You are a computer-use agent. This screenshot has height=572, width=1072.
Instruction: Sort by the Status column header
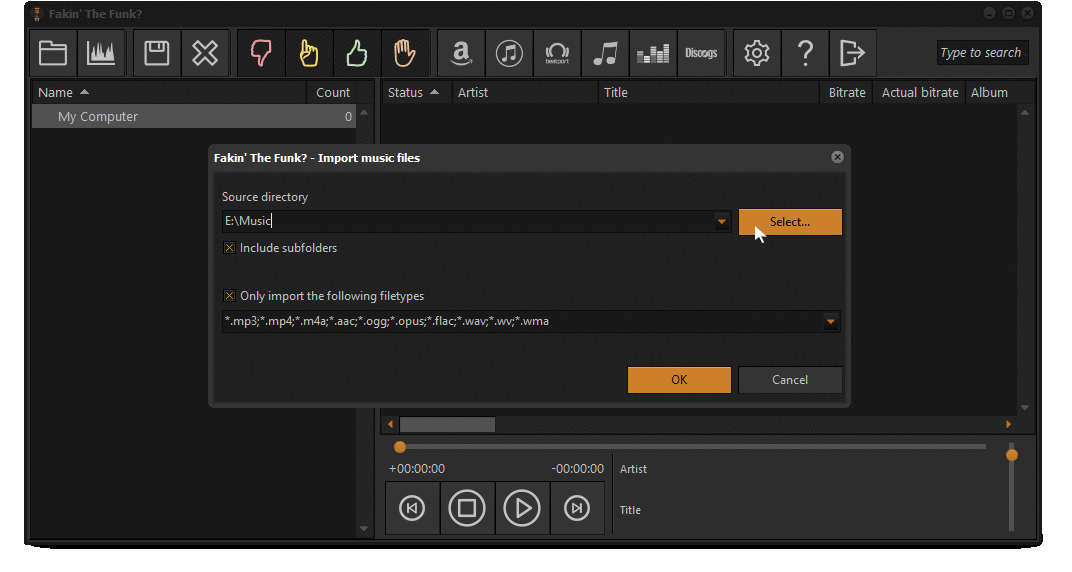pos(416,92)
